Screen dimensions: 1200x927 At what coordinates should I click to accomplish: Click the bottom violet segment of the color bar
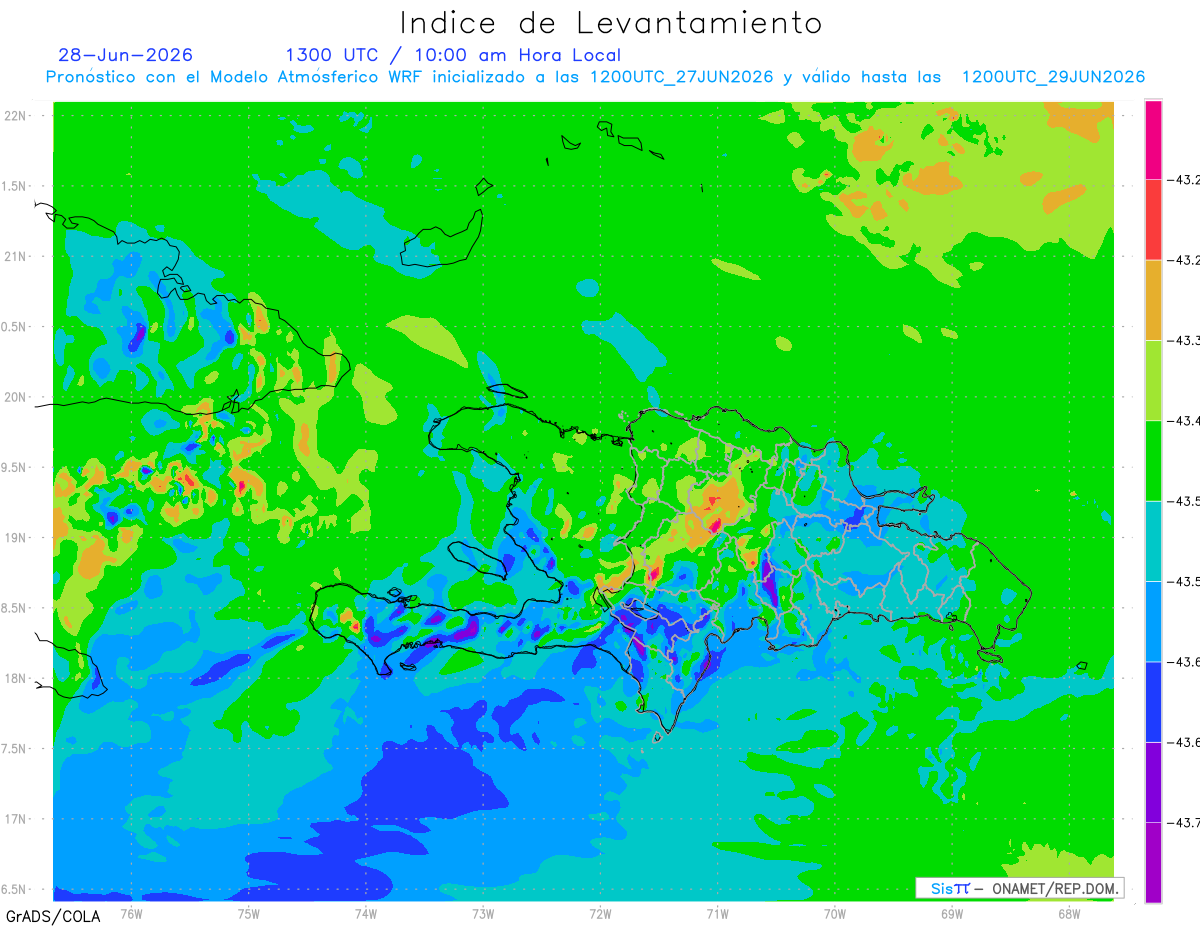pyautogui.click(x=1153, y=862)
